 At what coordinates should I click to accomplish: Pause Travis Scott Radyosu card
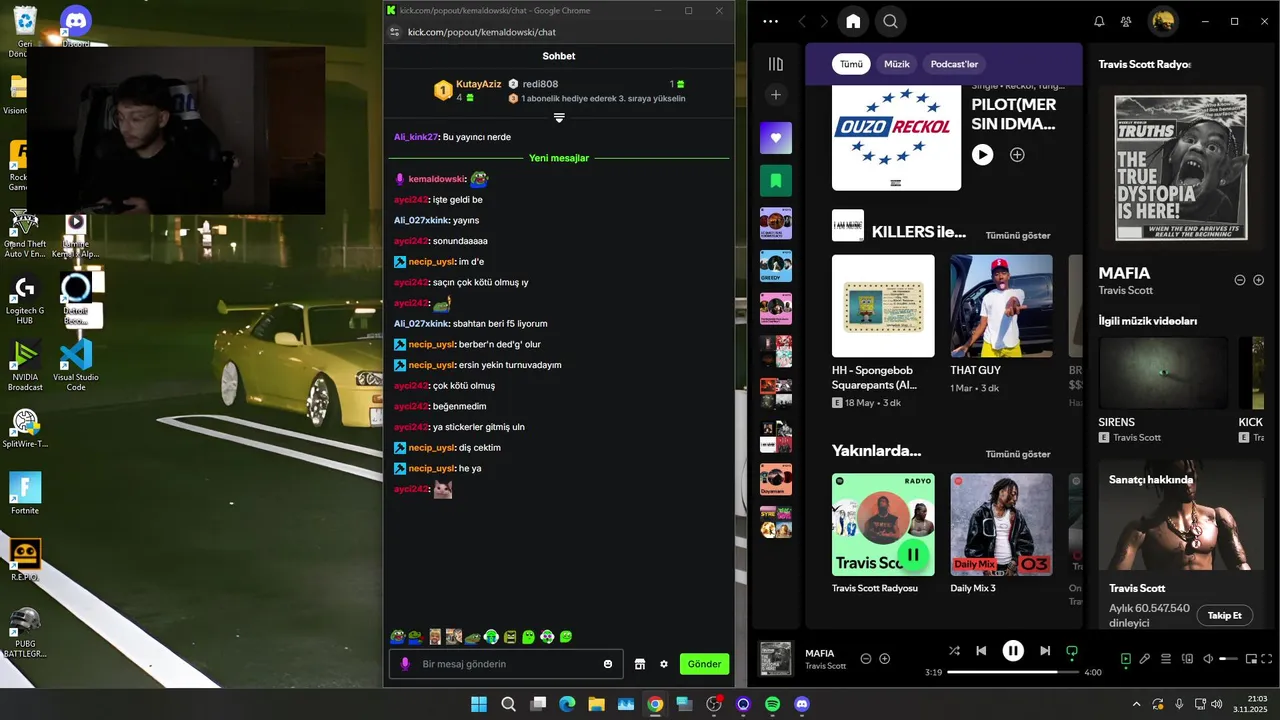coord(913,554)
